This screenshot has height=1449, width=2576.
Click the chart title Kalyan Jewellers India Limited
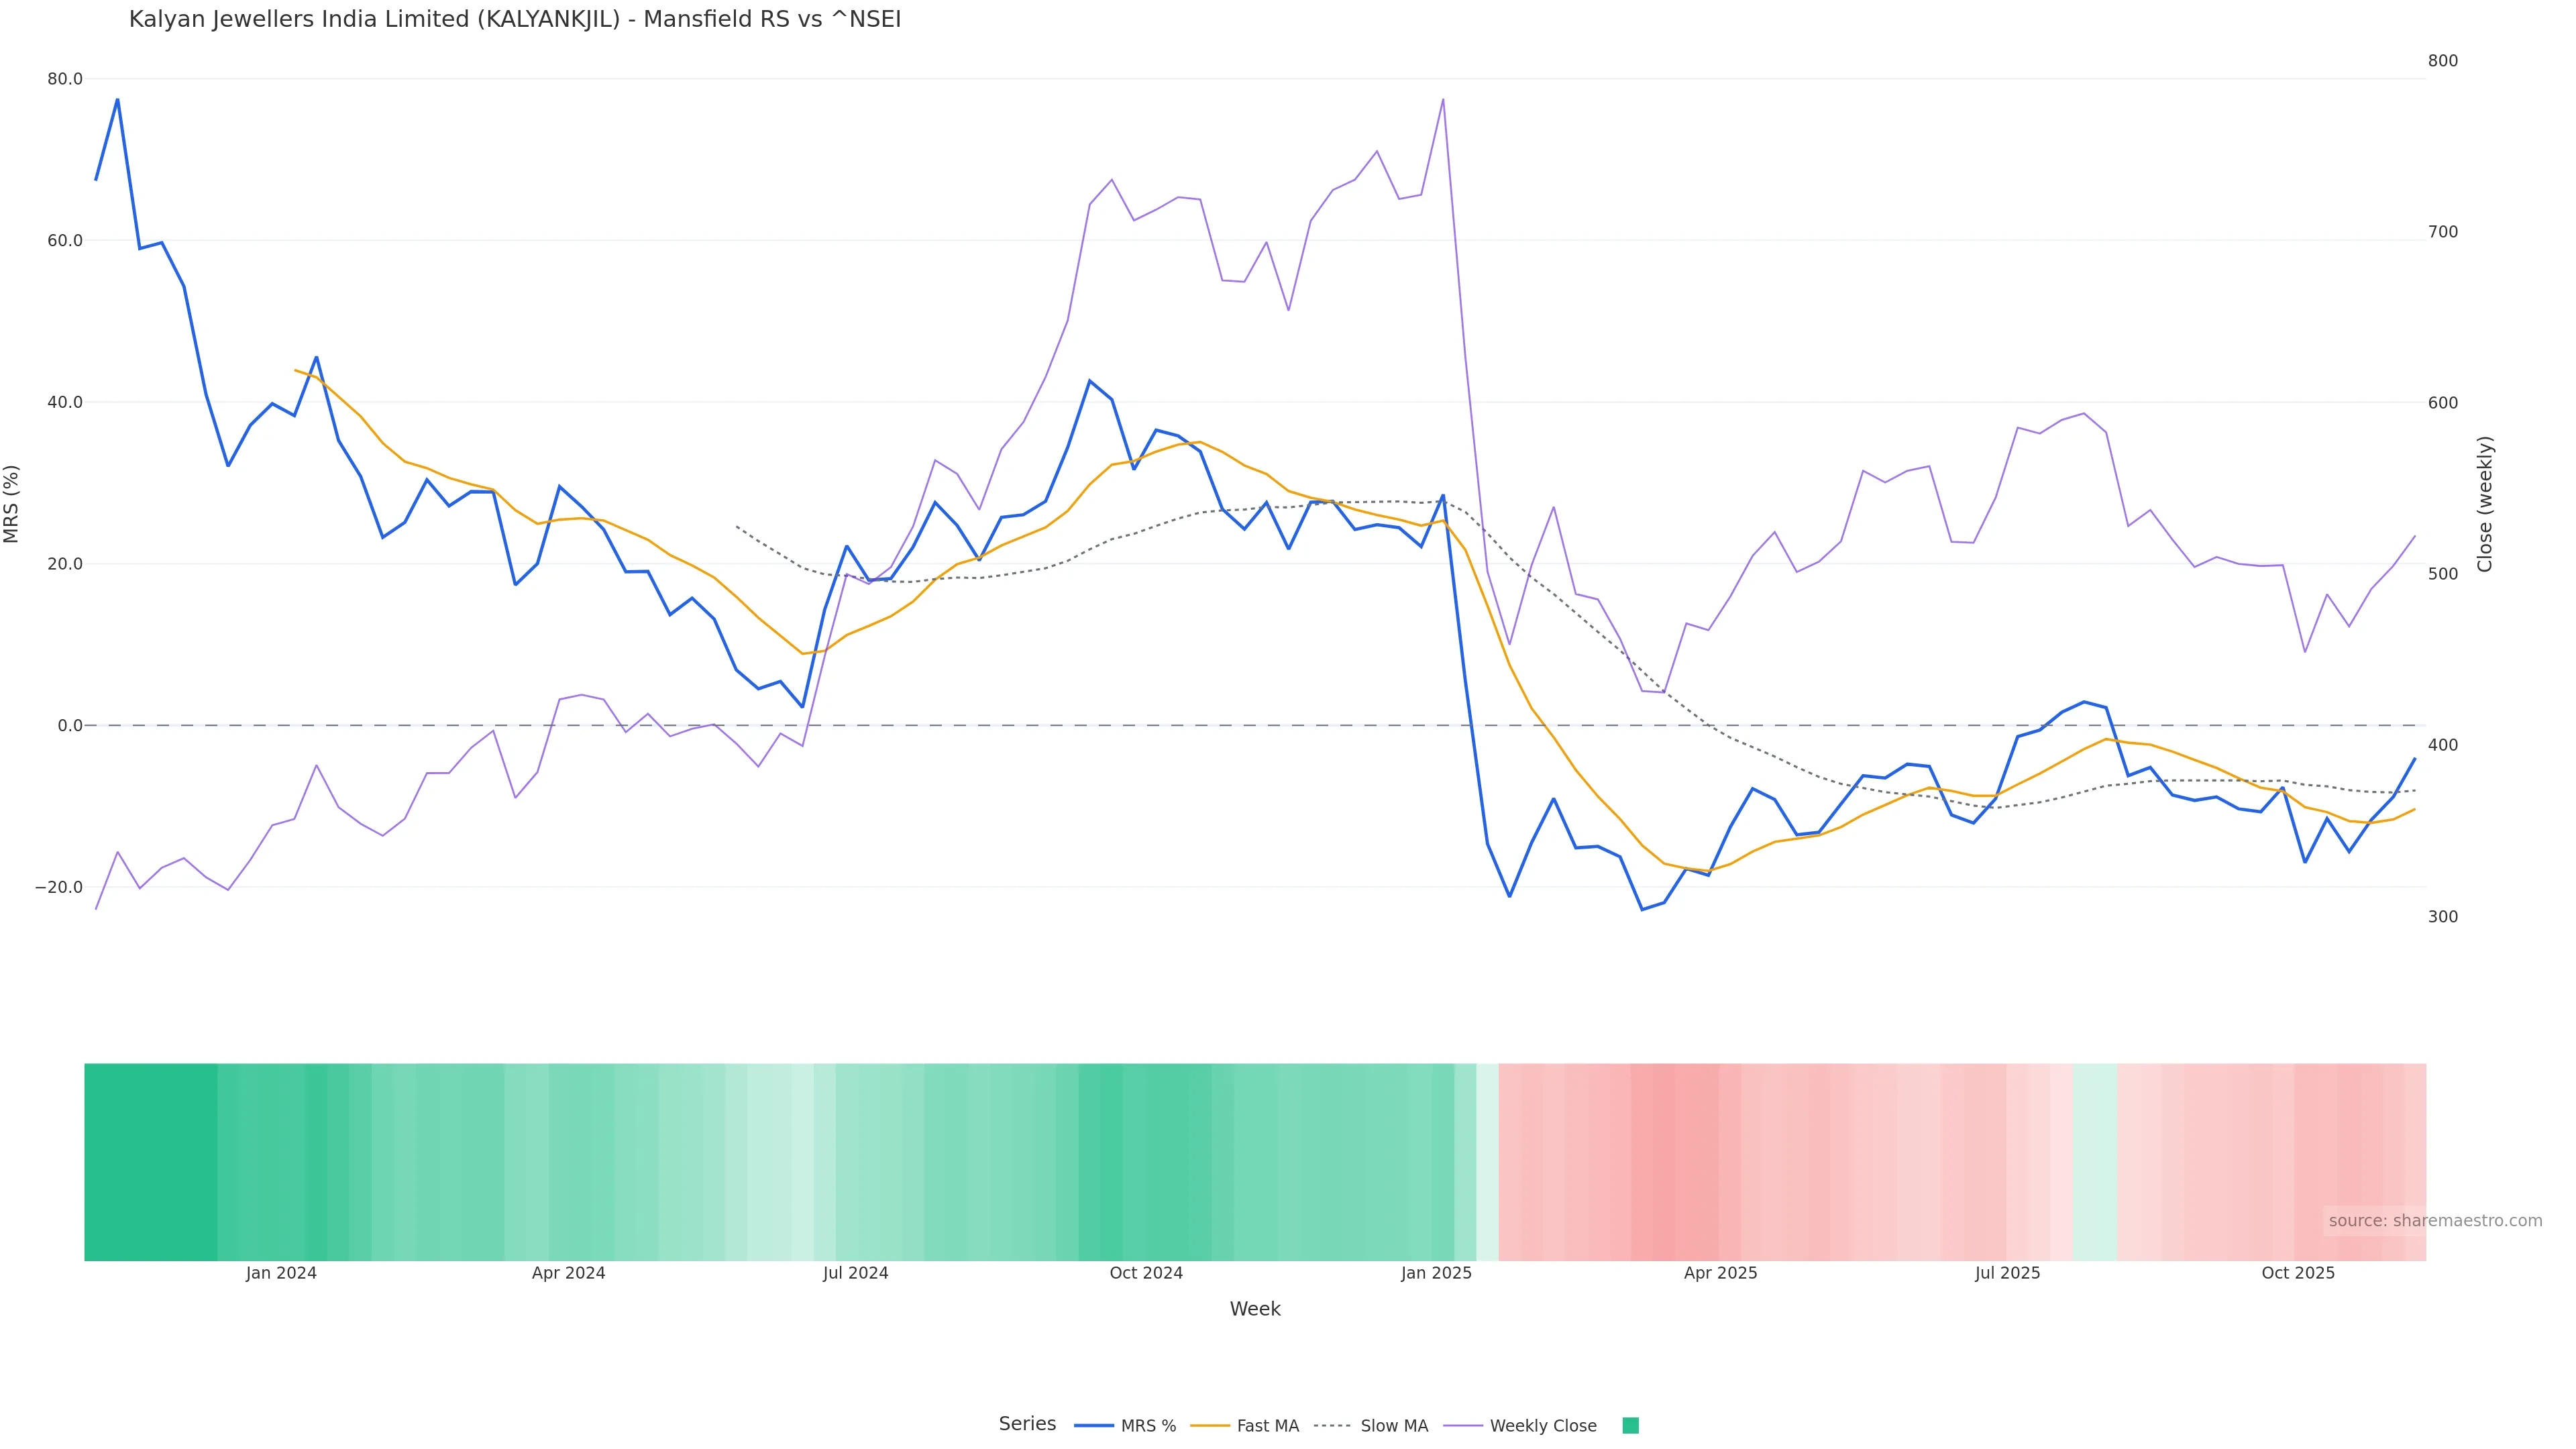click(x=515, y=20)
